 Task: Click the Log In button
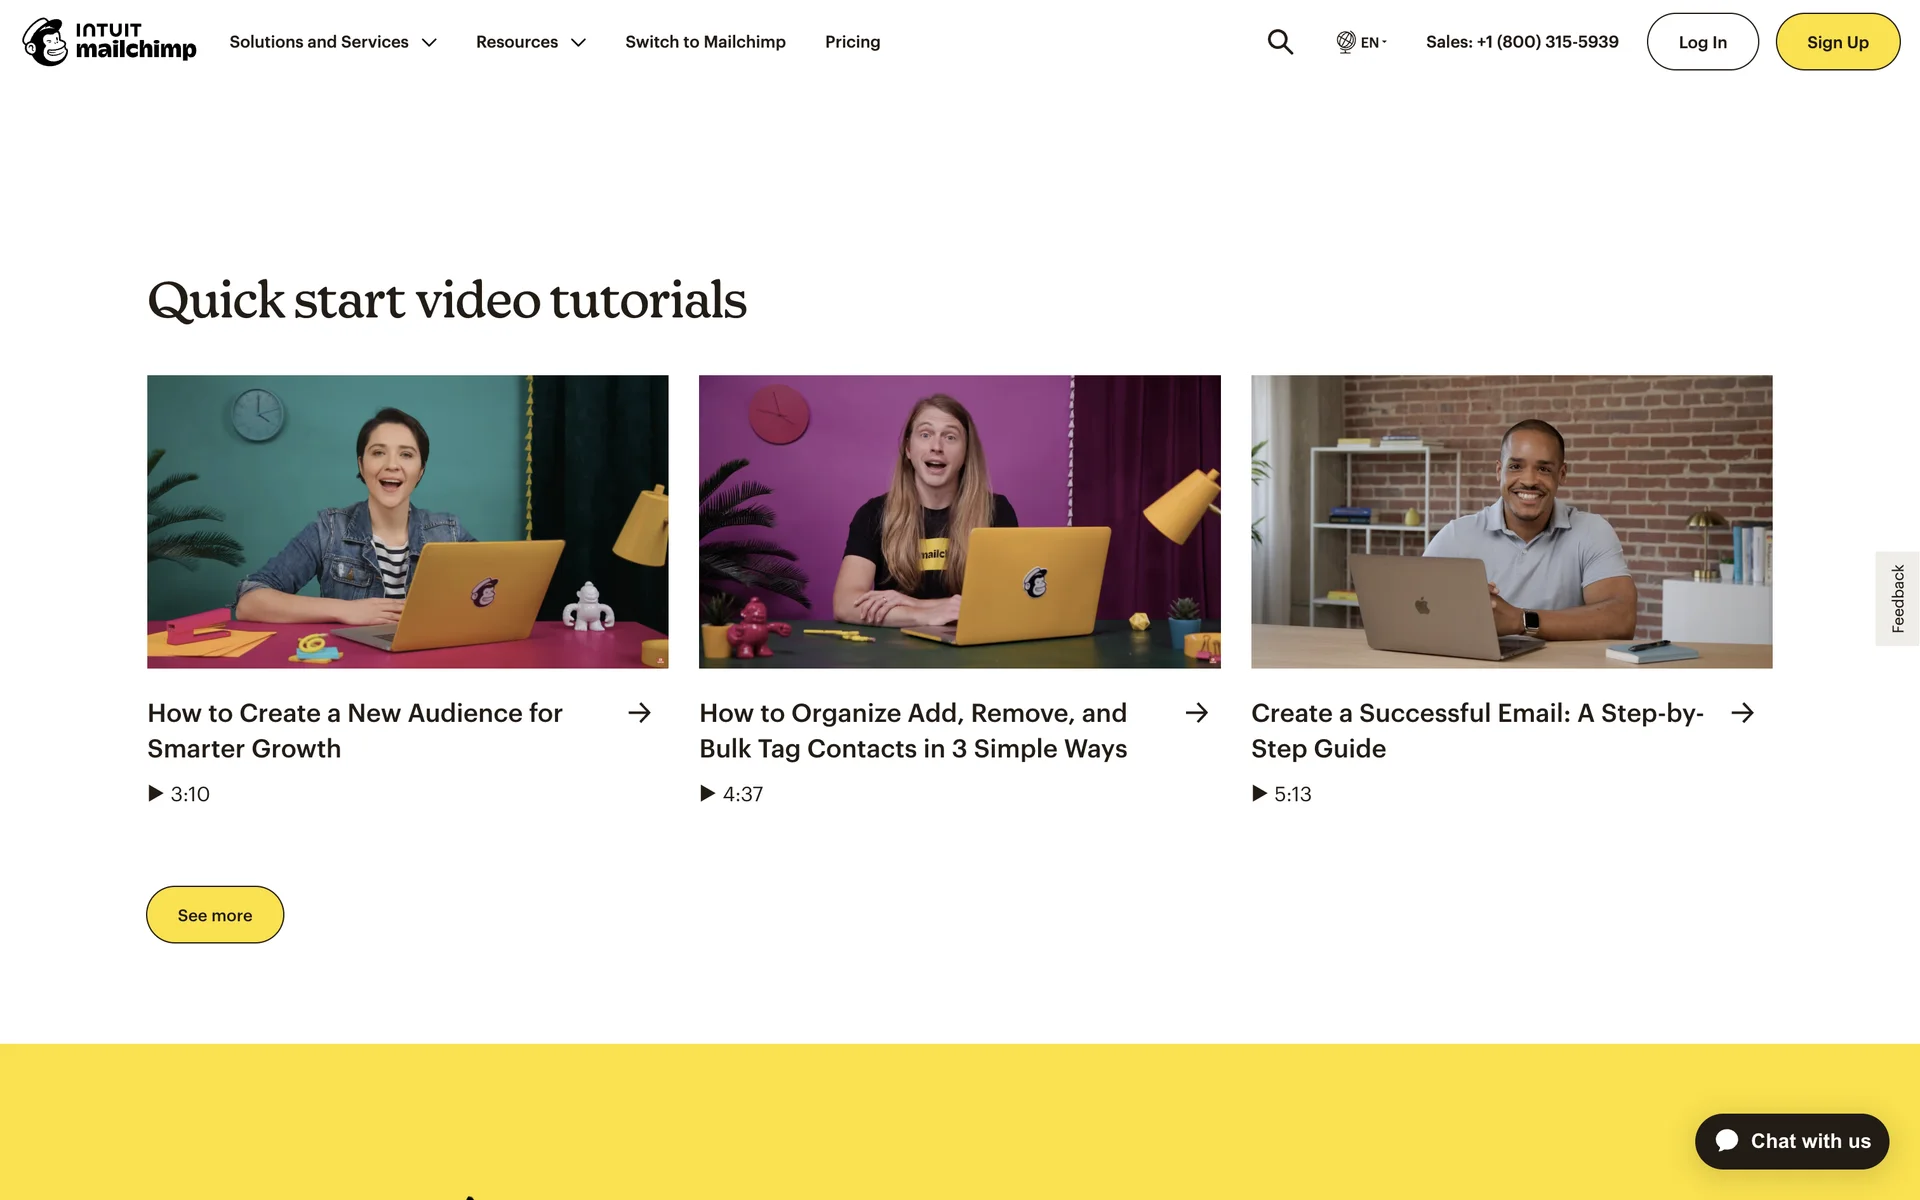[1702, 42]
